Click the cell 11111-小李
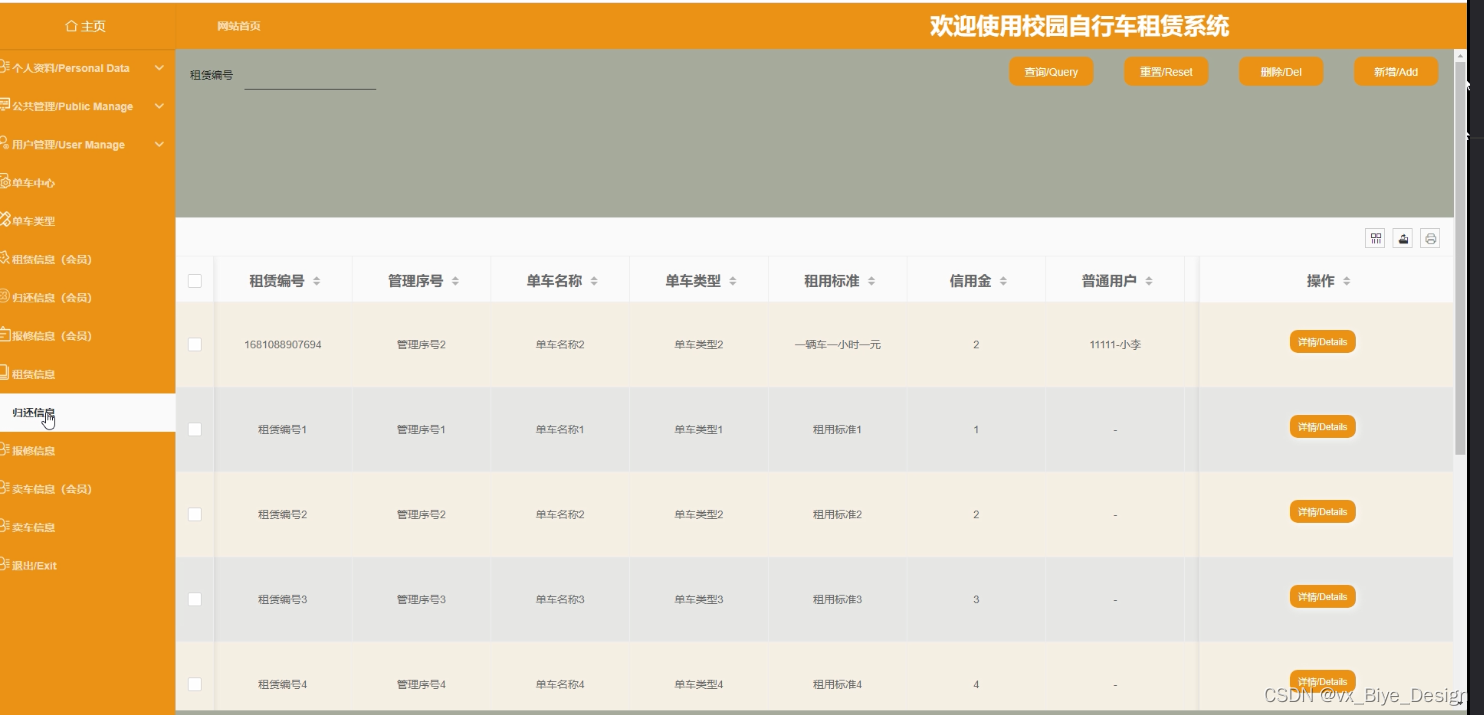Viewport: 1484px width, 715px height. pos(1115,344)
